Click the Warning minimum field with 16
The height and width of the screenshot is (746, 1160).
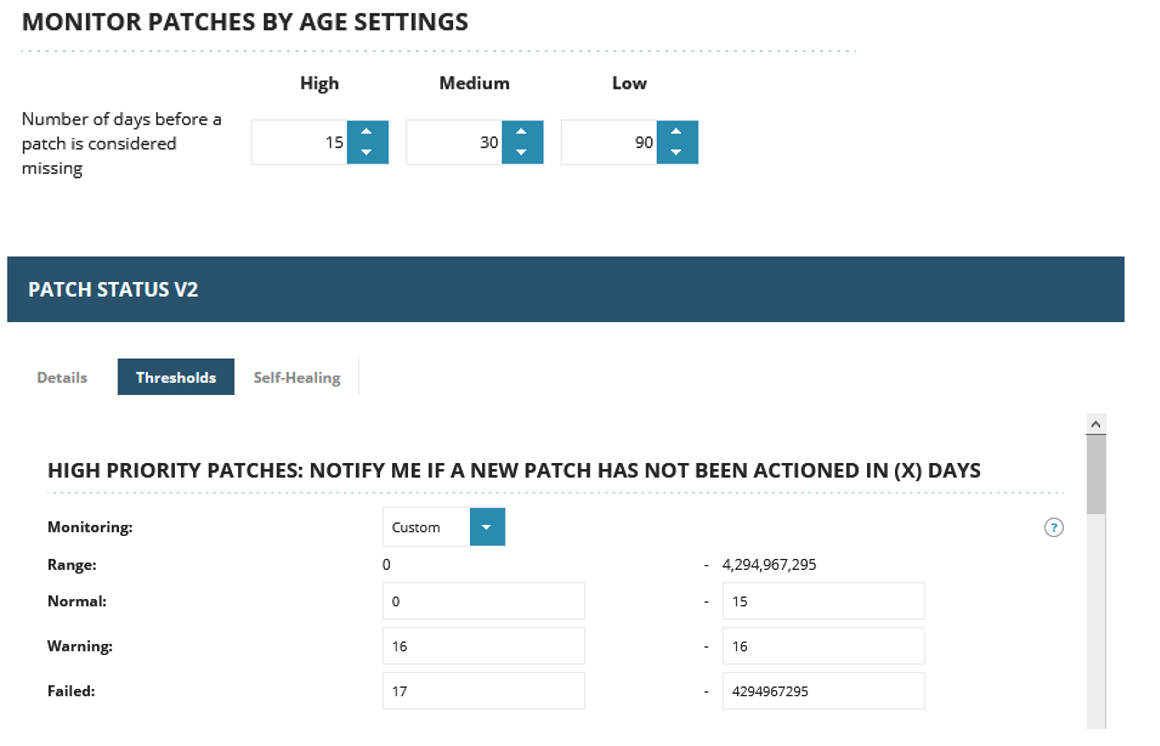pos(483,646)
